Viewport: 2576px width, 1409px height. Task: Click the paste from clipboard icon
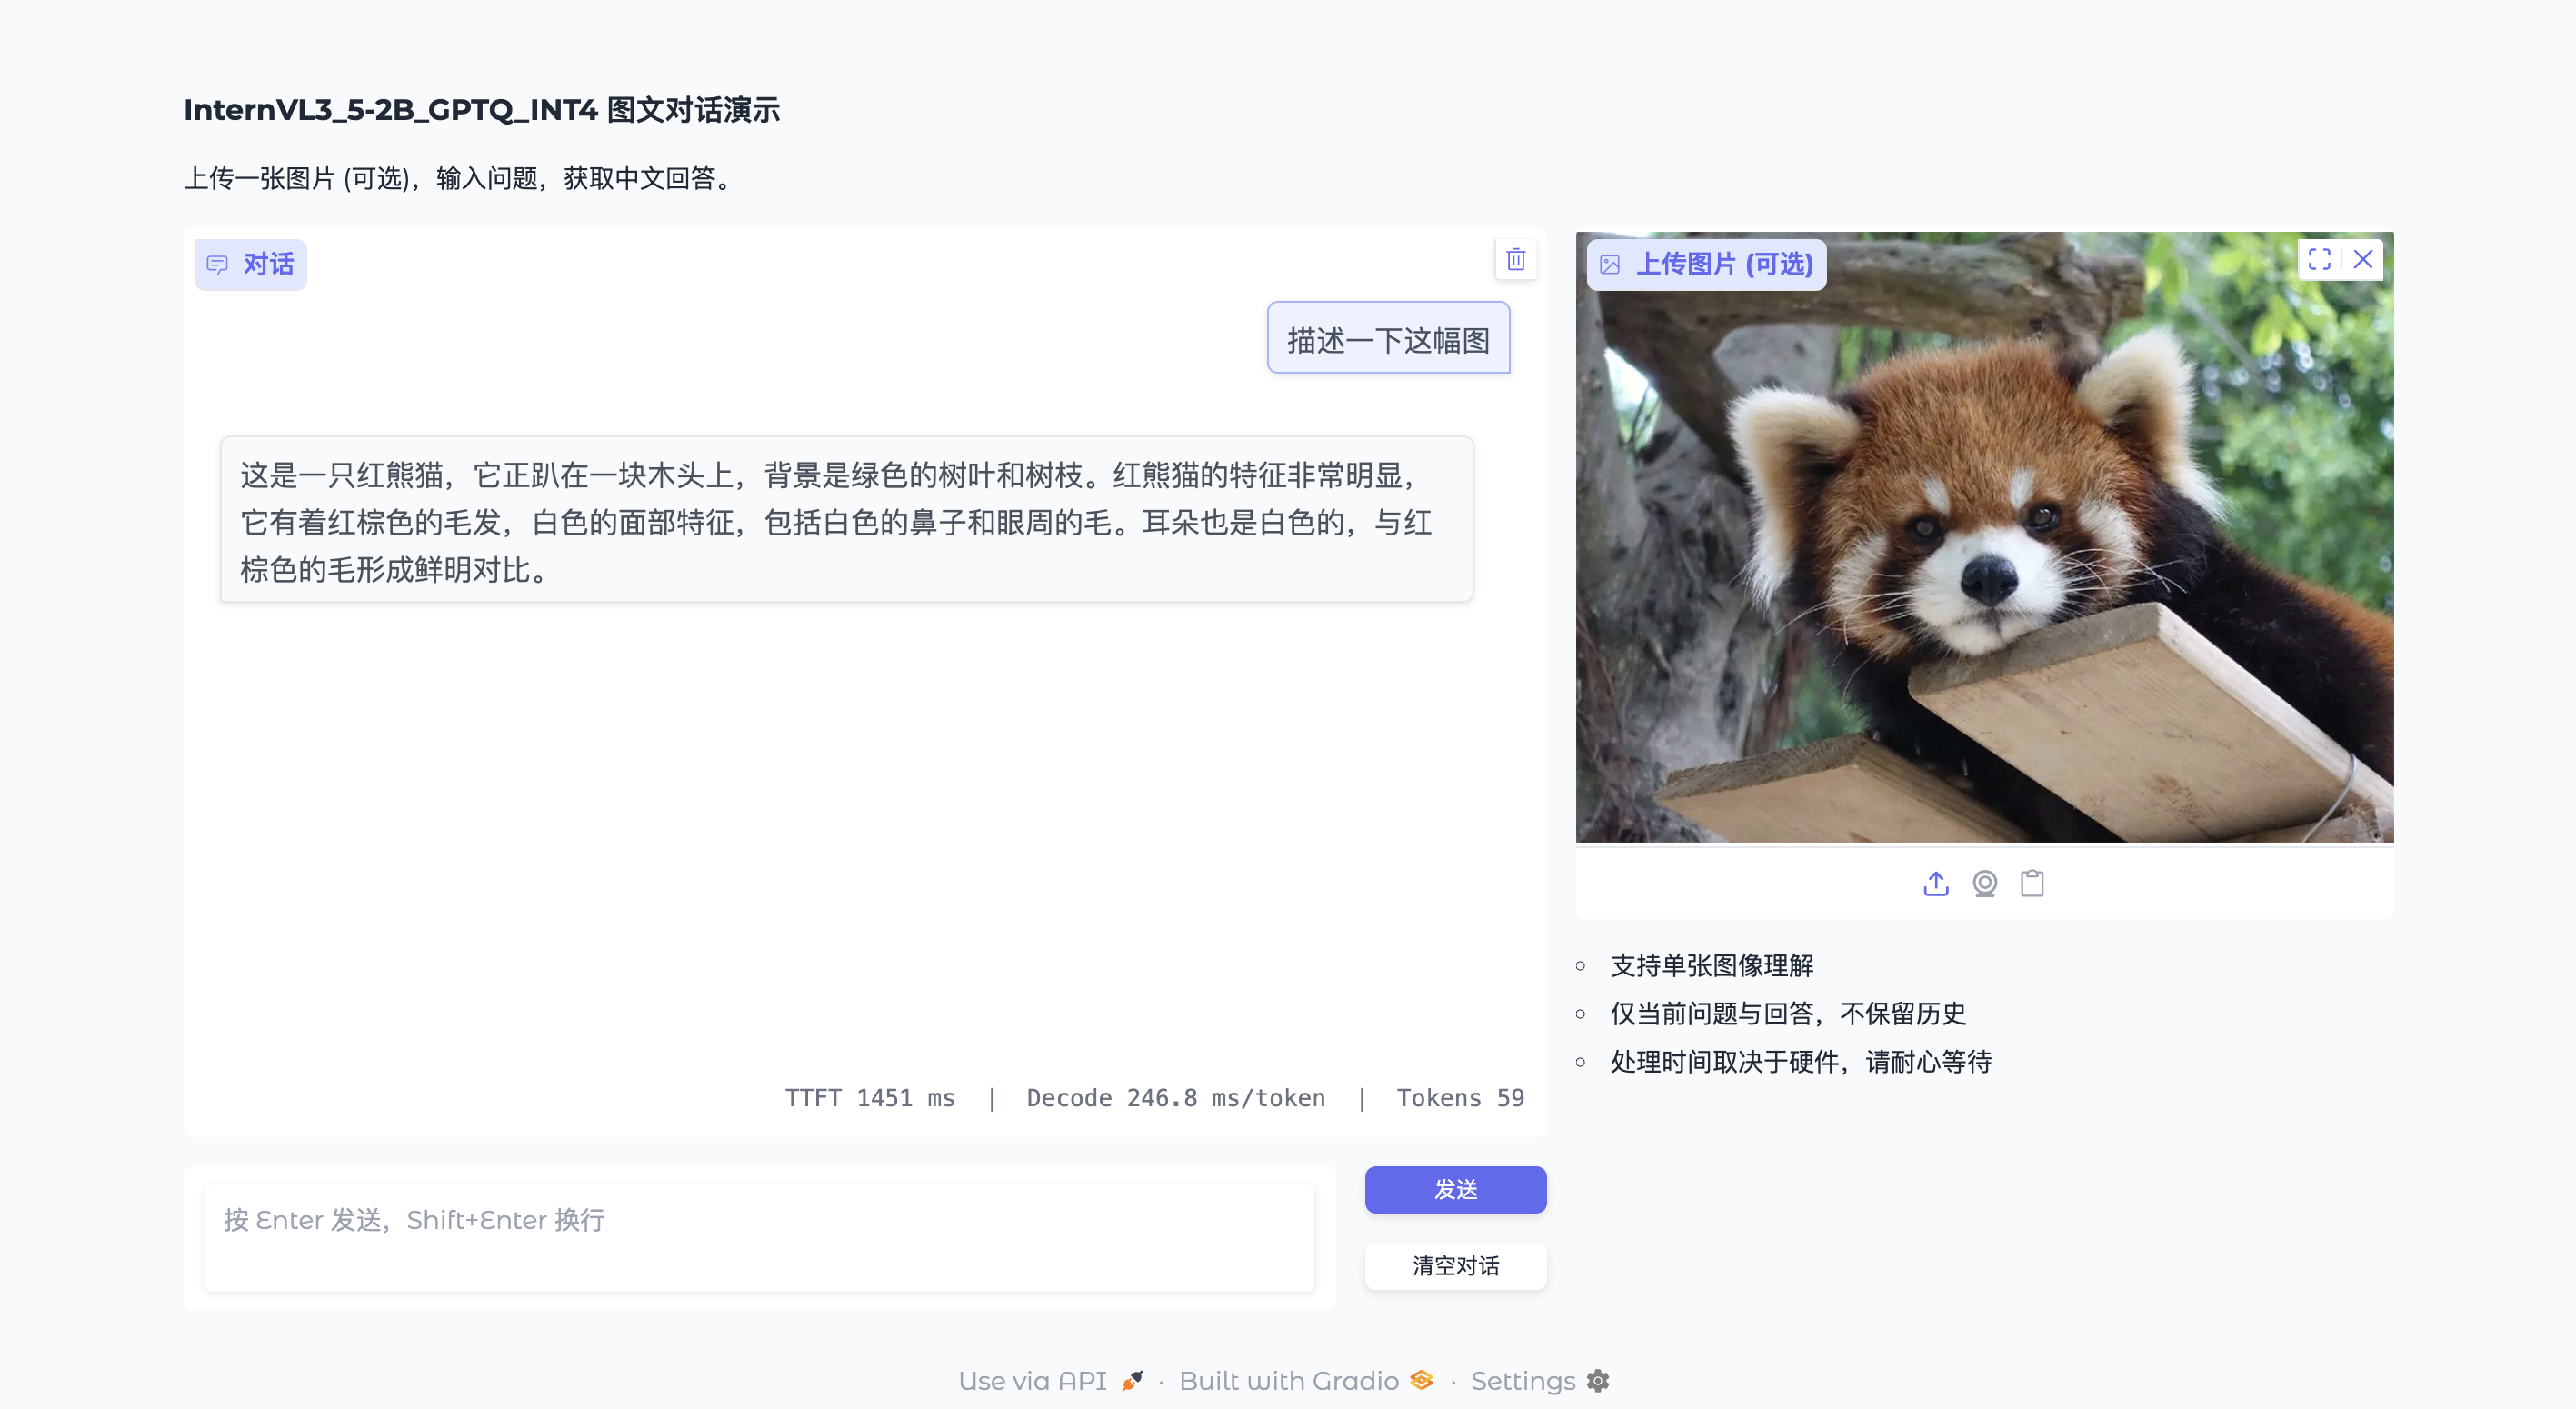point(2032,884)
